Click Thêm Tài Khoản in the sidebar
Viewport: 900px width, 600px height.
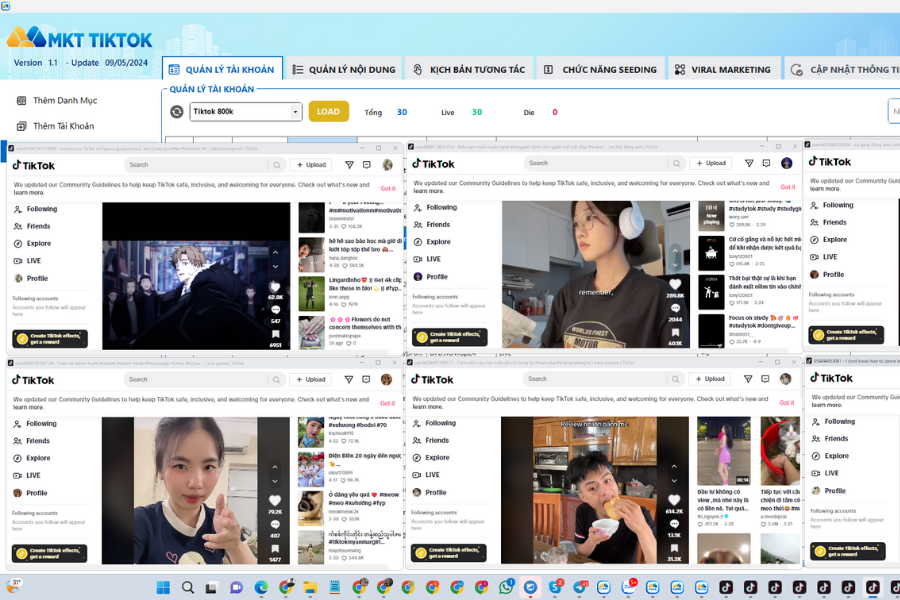55,126
